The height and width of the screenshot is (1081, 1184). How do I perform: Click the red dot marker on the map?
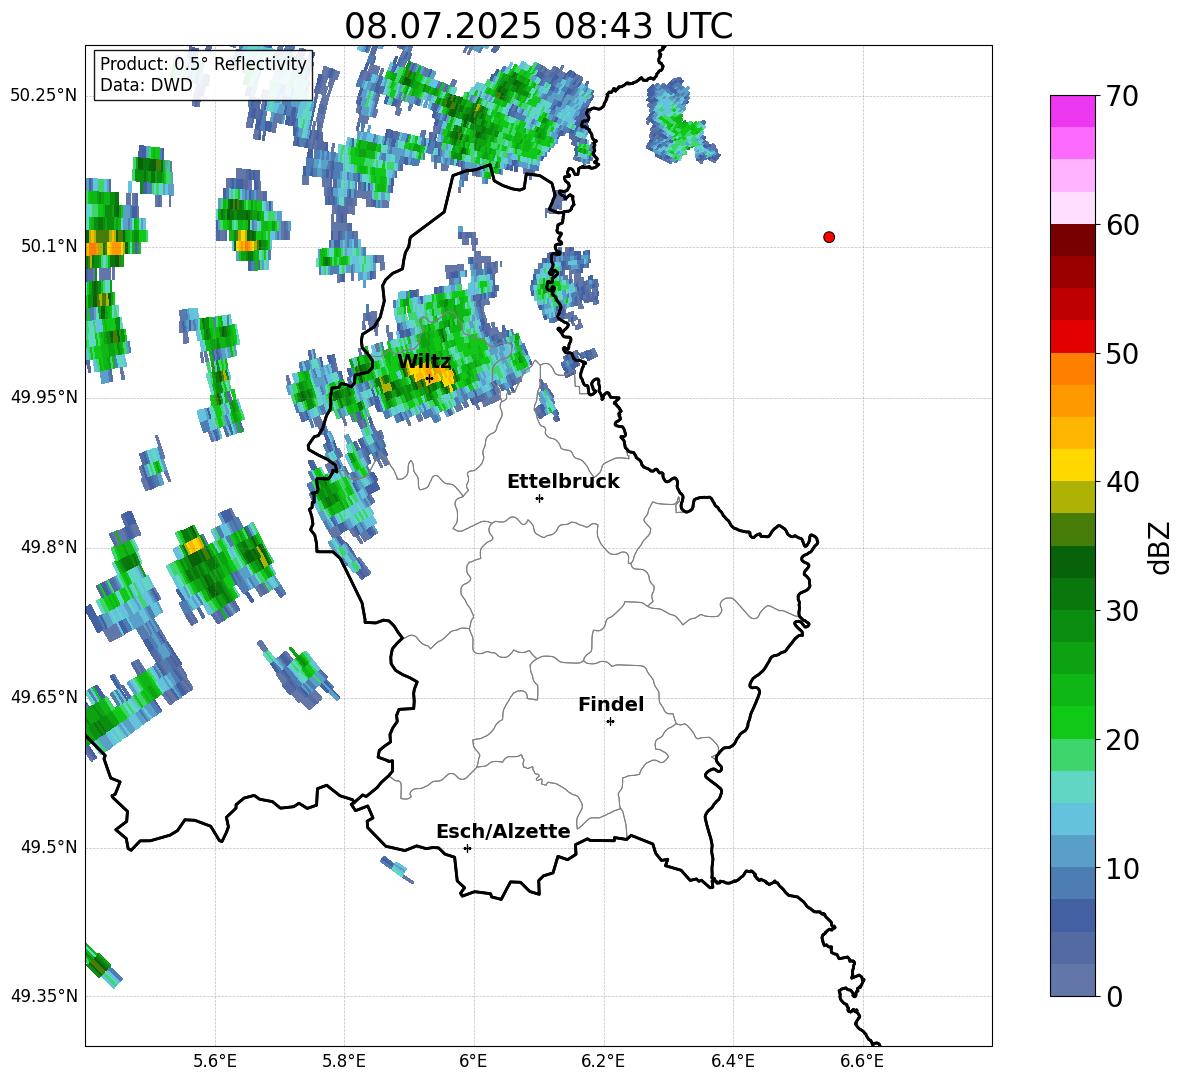point(829,237)
